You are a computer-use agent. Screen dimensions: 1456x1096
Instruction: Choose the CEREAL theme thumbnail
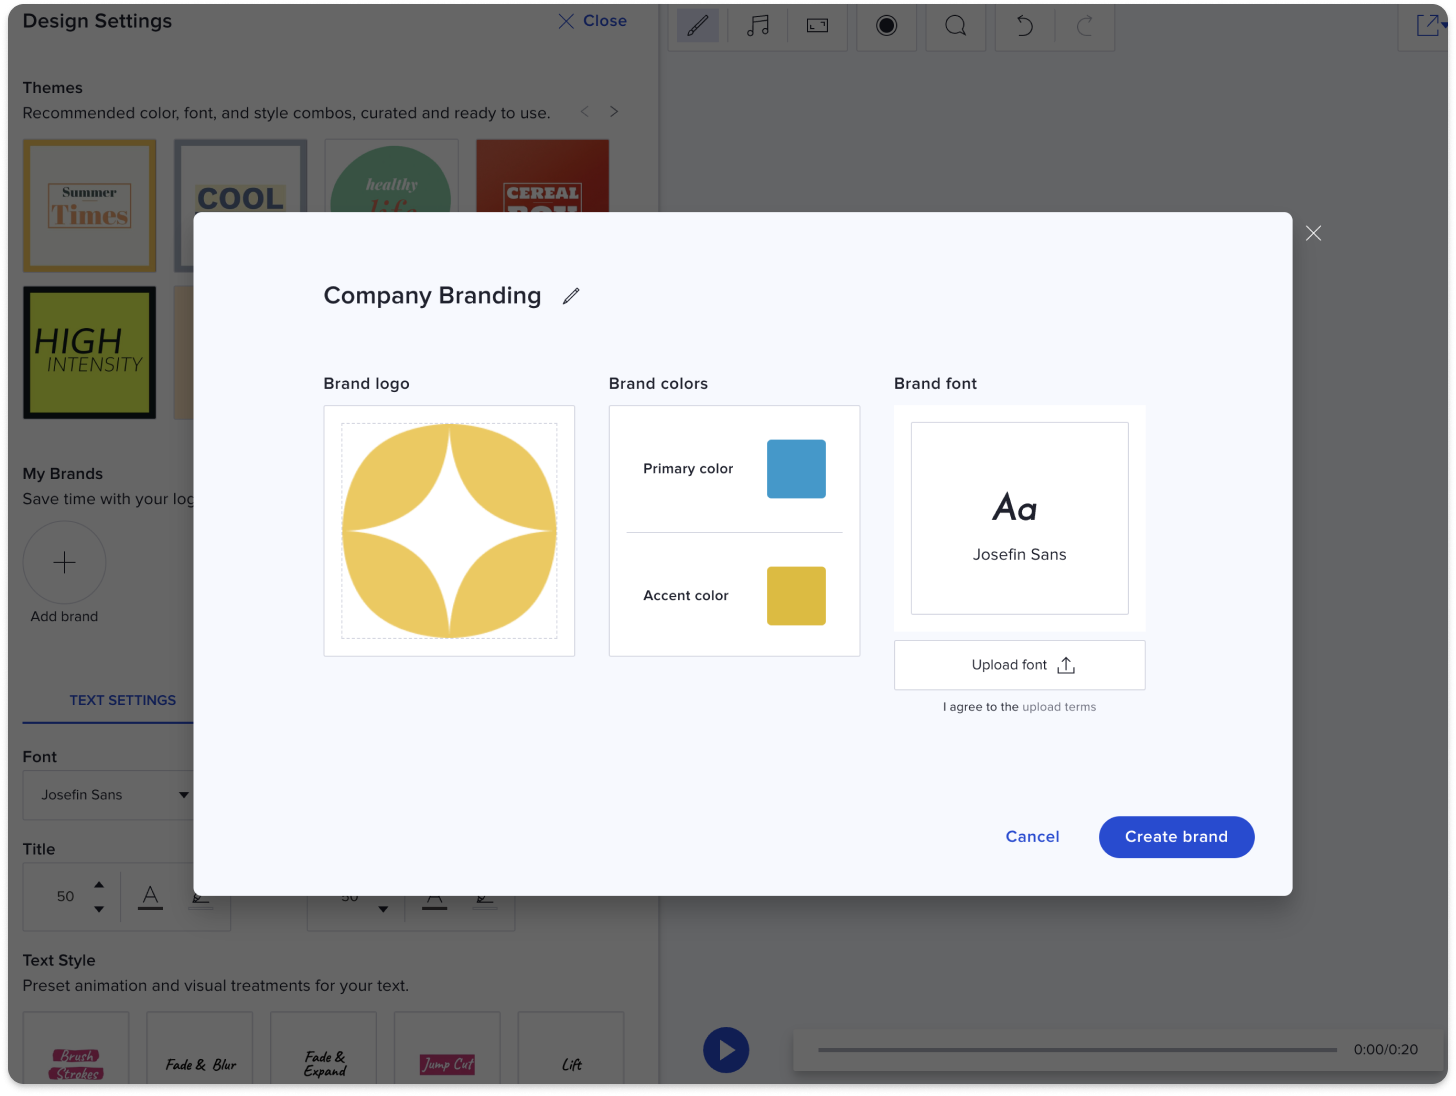543,176
